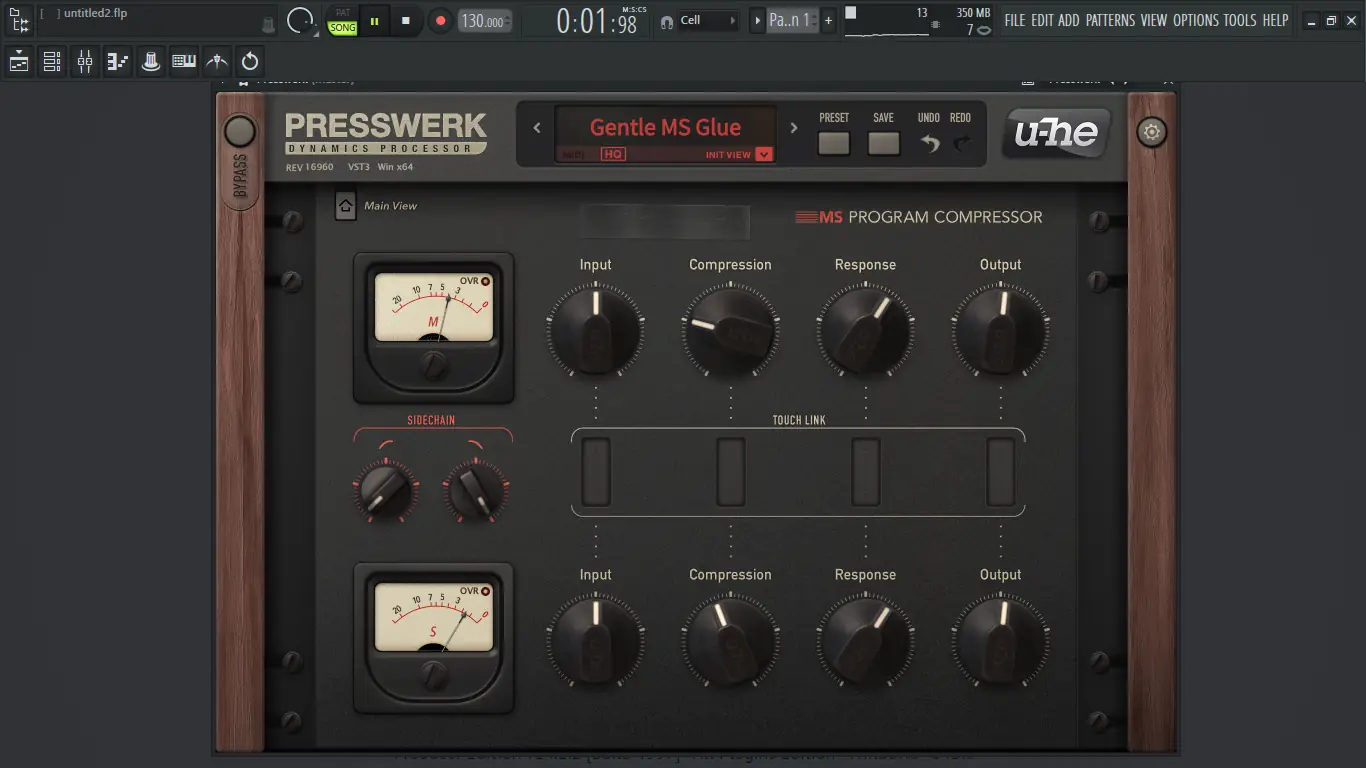Open the playlist view
The width and height of the screenshot is (1366, 768).
click(19, 62)
